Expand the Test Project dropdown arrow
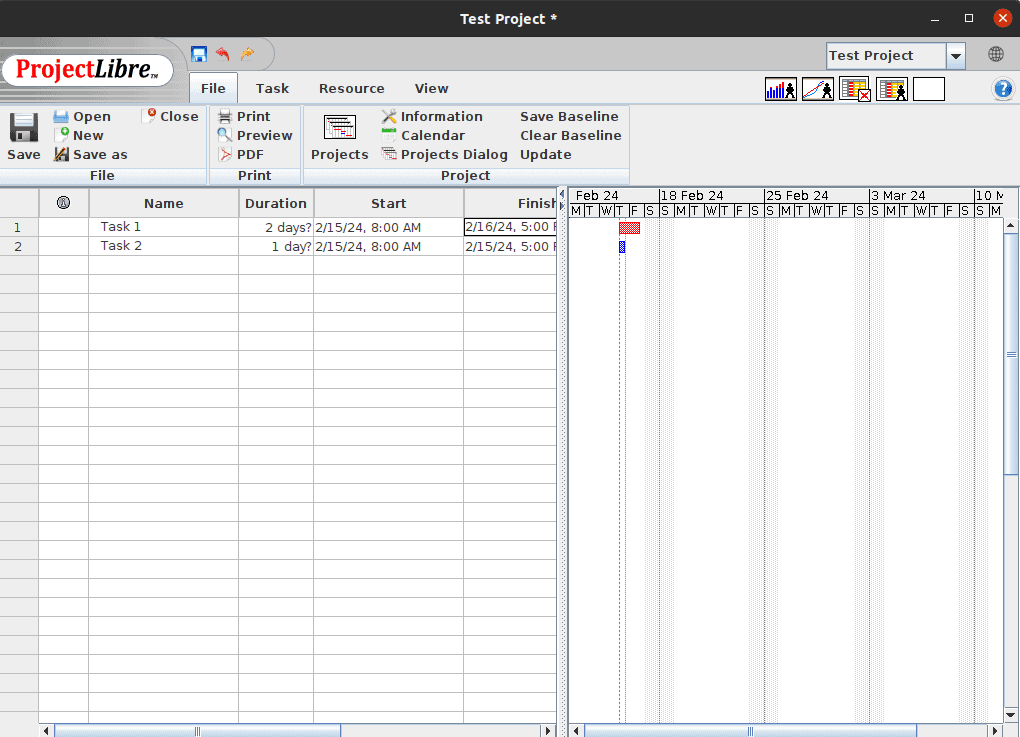1020x737 pixels. [x=956, y=56]
